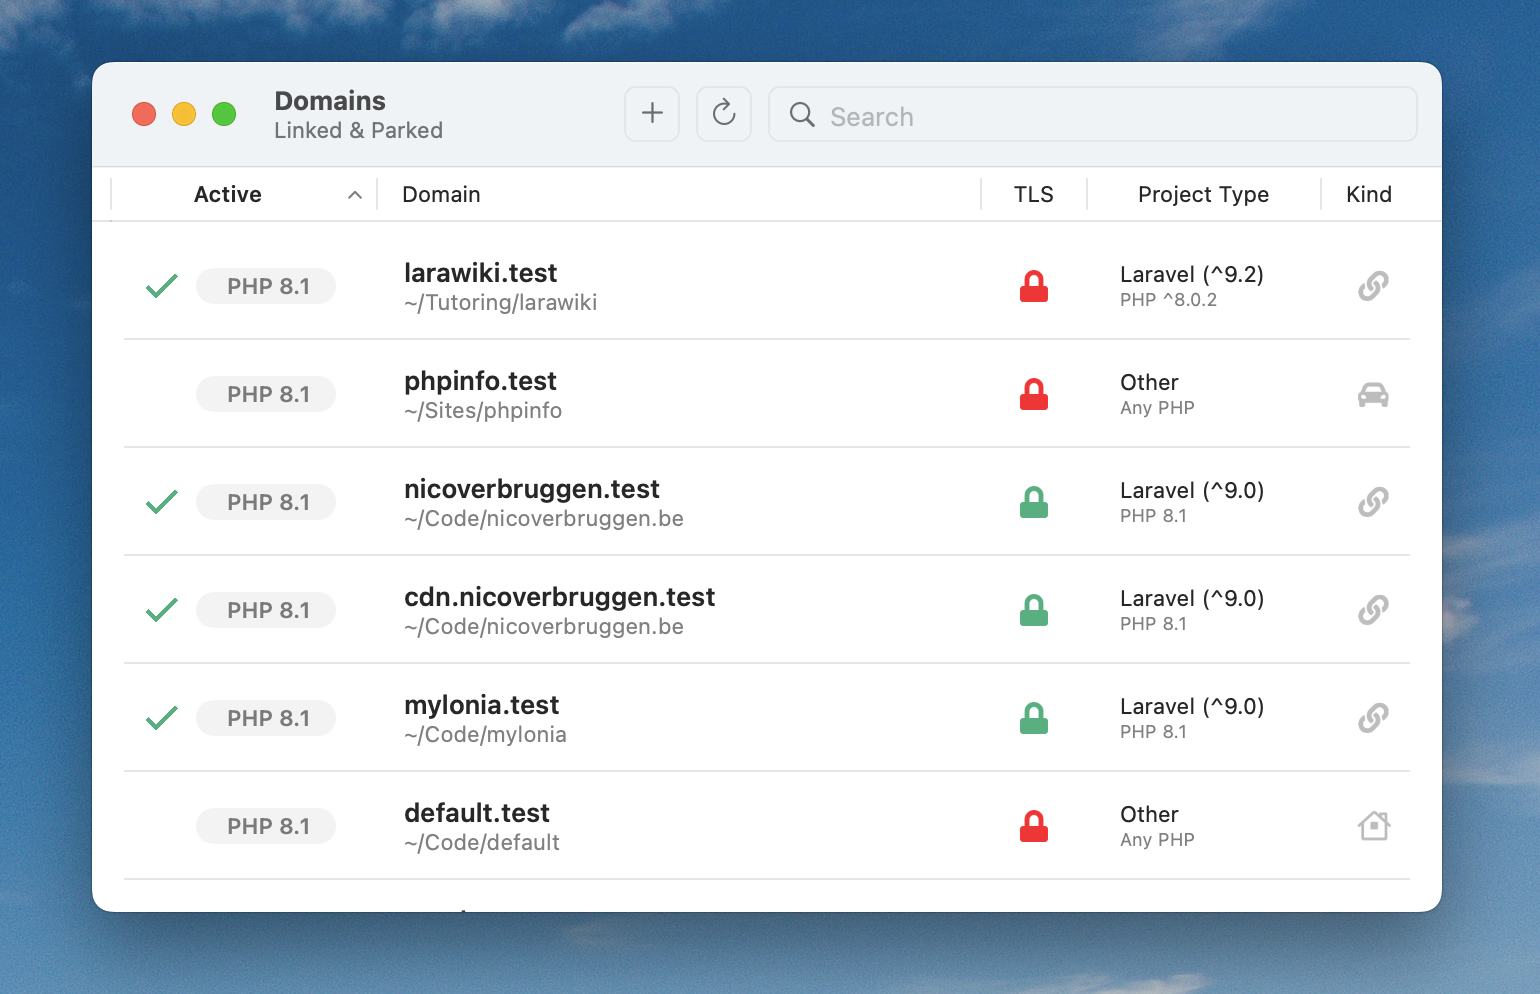This screenshot has height=994, width=1540.
Task: Click Laravel (^9.0) for mylonia.test
Action: [x=1191, y=707]
